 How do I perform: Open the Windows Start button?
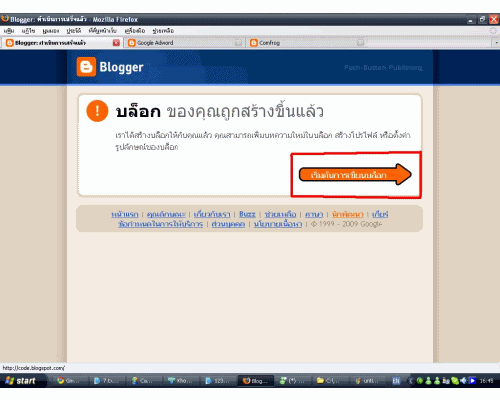(x=22, y=381)
